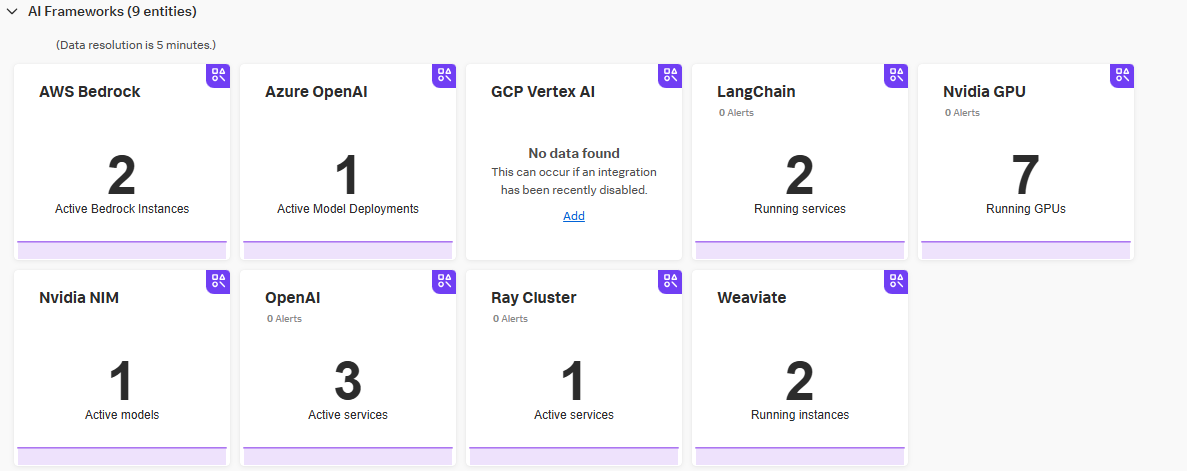The width and height of the screenshot is (1187, 471).
Task: Click the purple corner icon on LangChain card
Action: pyautogui.click(x=896, y=74)
